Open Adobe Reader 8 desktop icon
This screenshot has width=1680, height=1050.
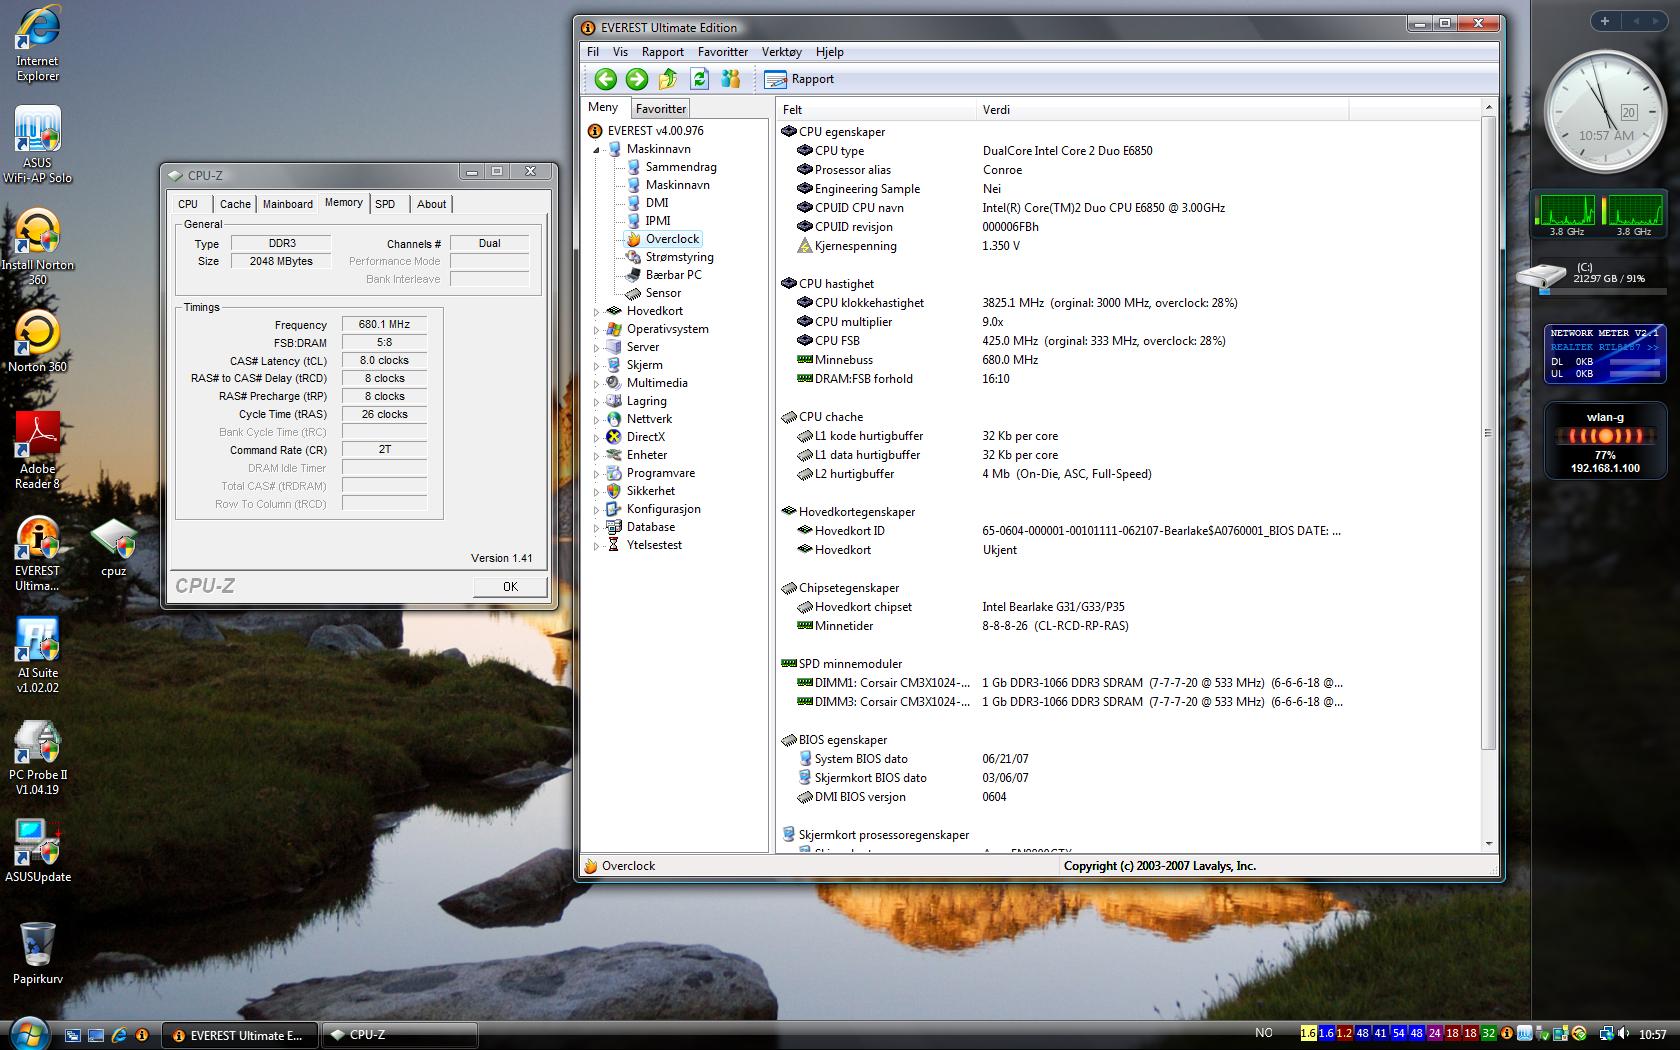tap(38, 451)
